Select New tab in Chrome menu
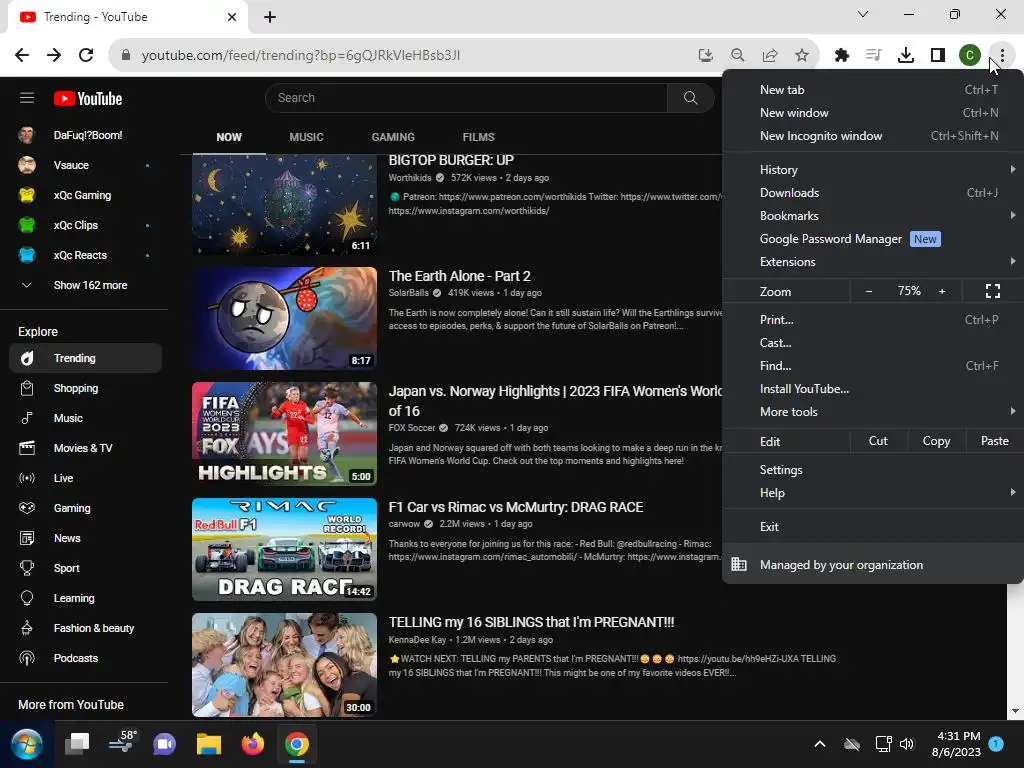Image resolution: width=1024 pixels, height=768 pixels. click(873, 90)
